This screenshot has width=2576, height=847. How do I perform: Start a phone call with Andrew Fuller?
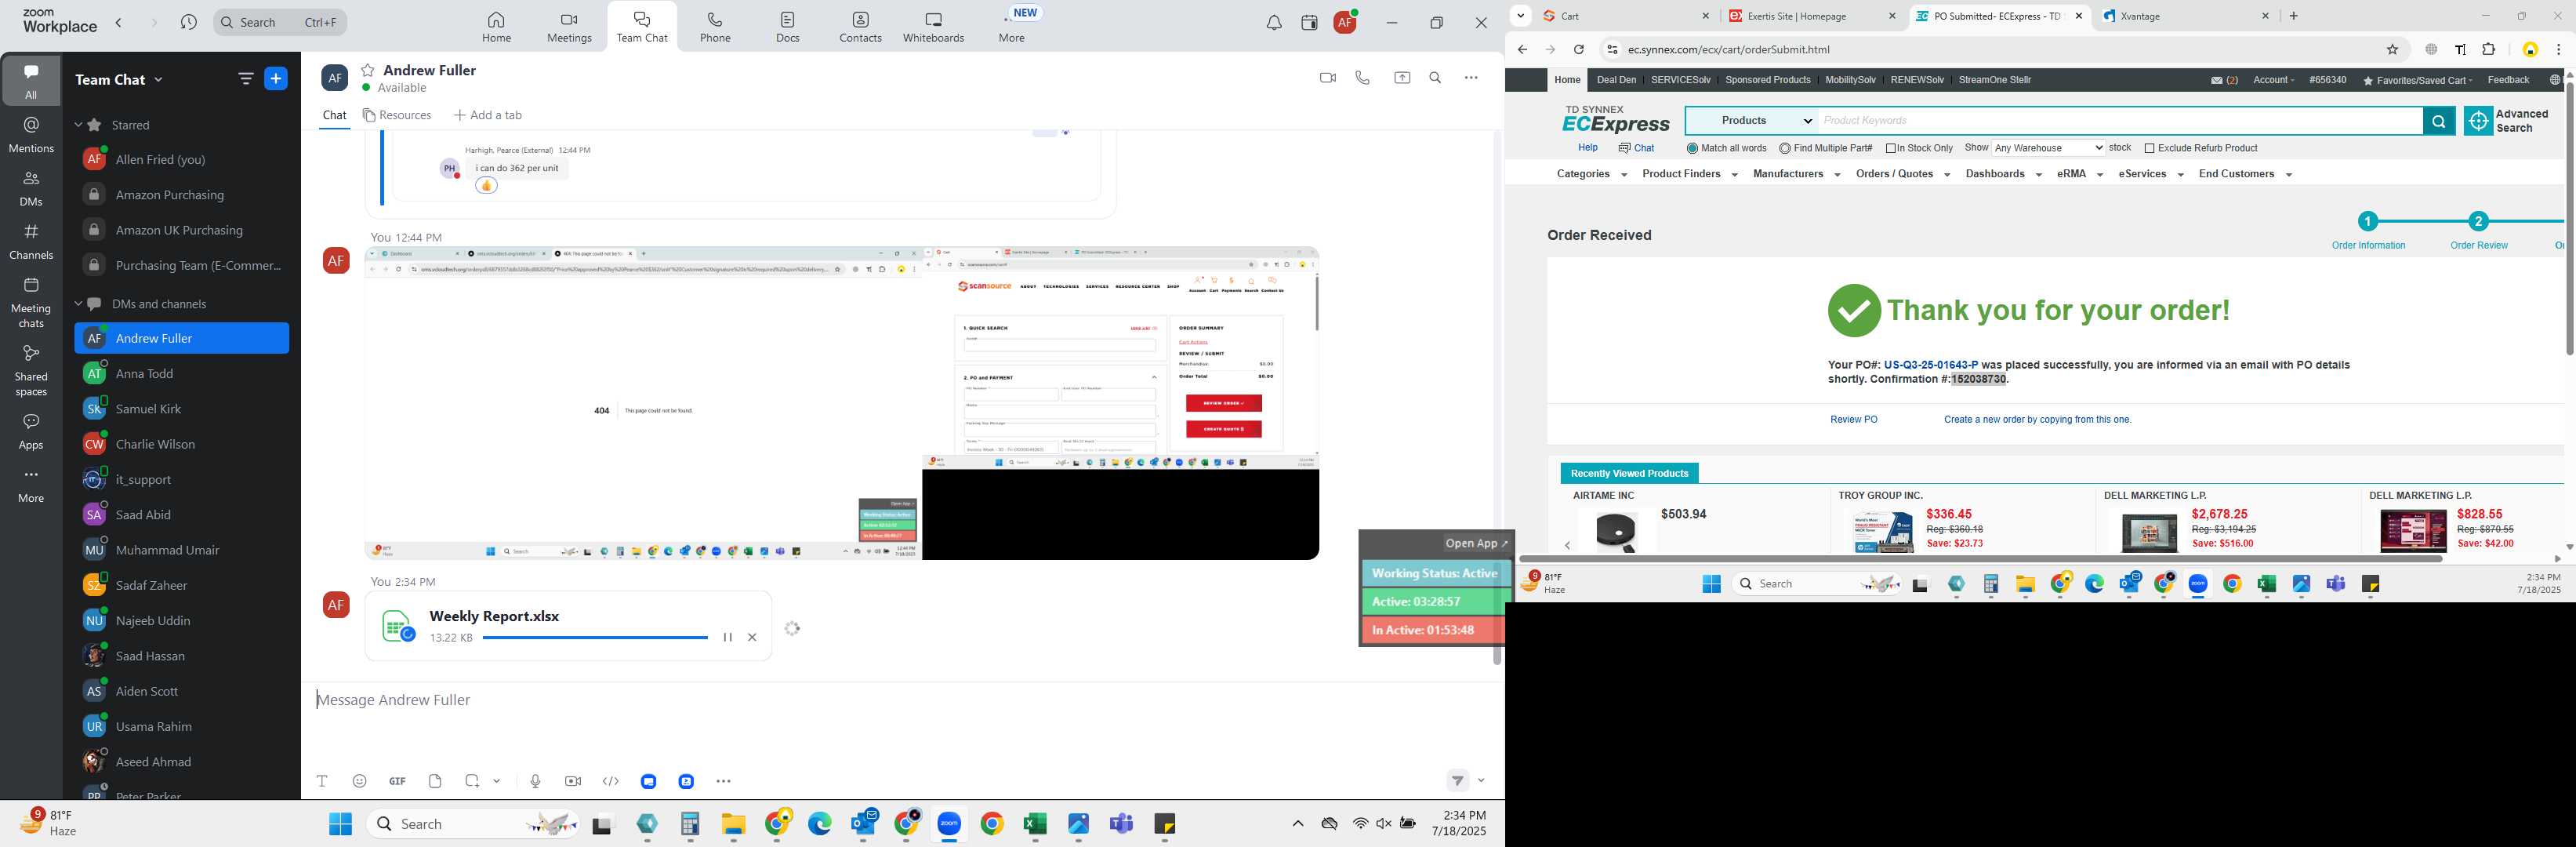click(1362, 78)
